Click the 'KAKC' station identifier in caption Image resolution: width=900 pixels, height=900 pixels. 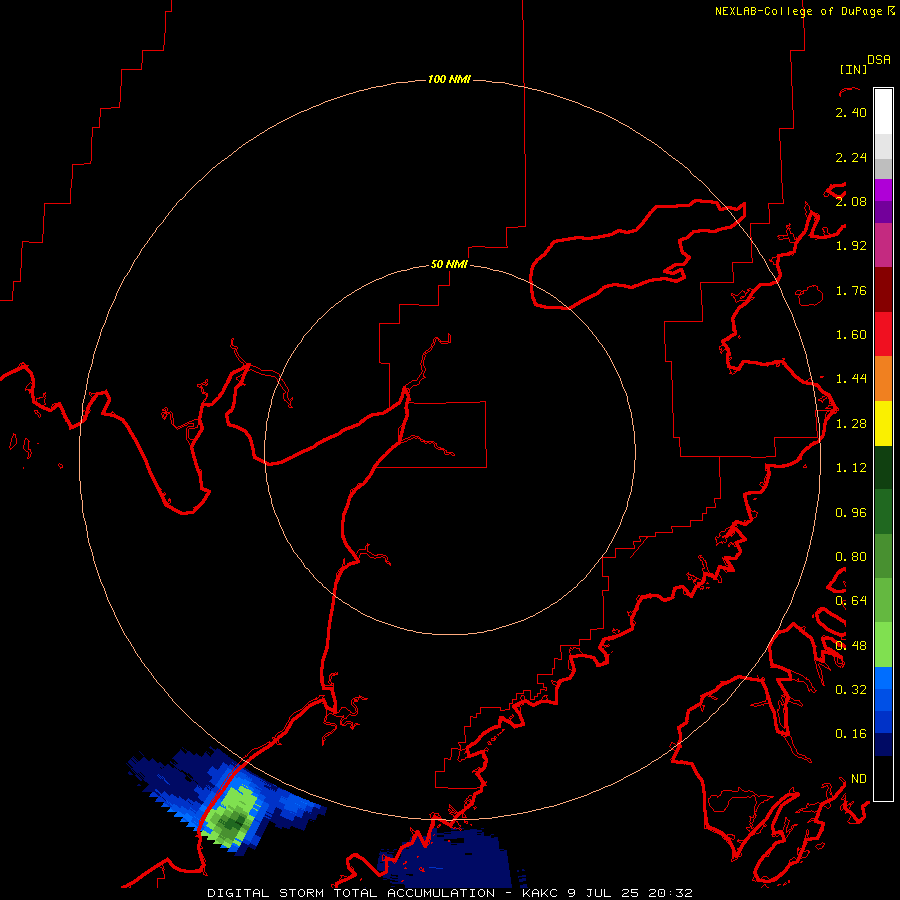coord(540,893)
